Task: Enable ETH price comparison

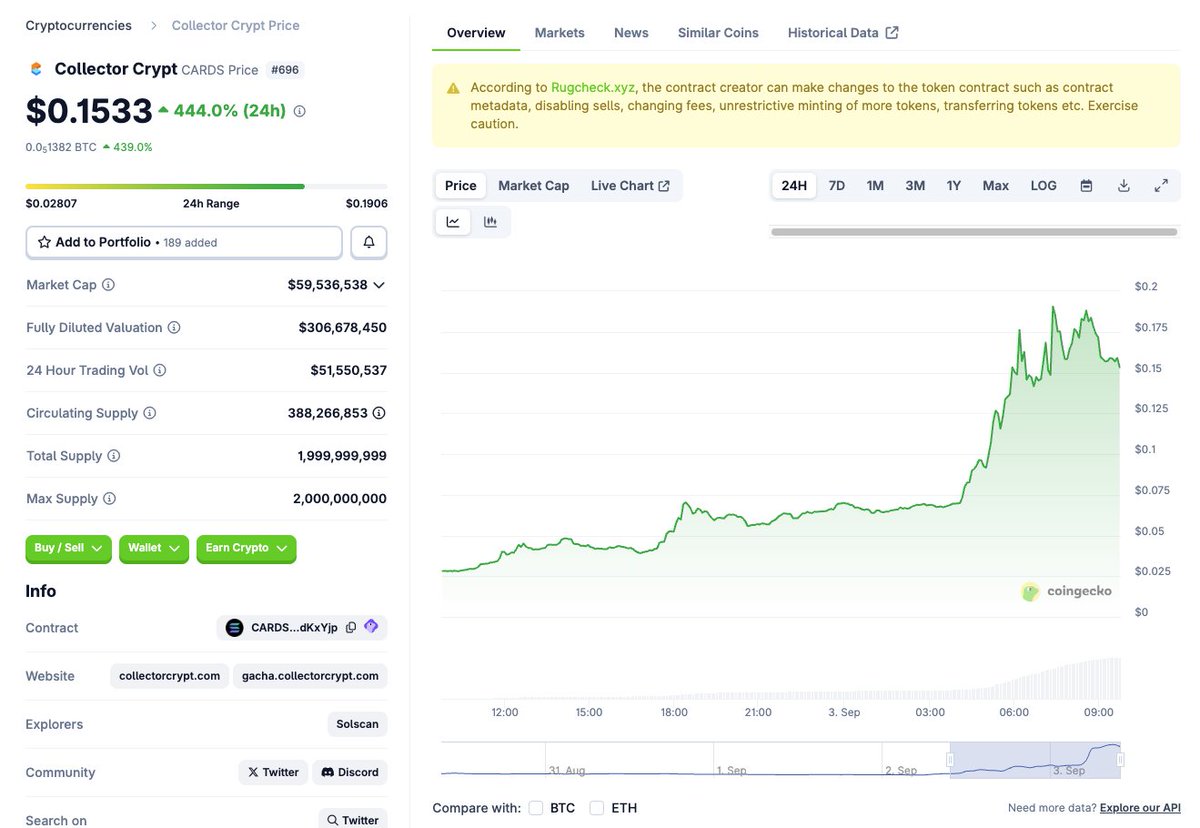Action: tap(596, 807)
